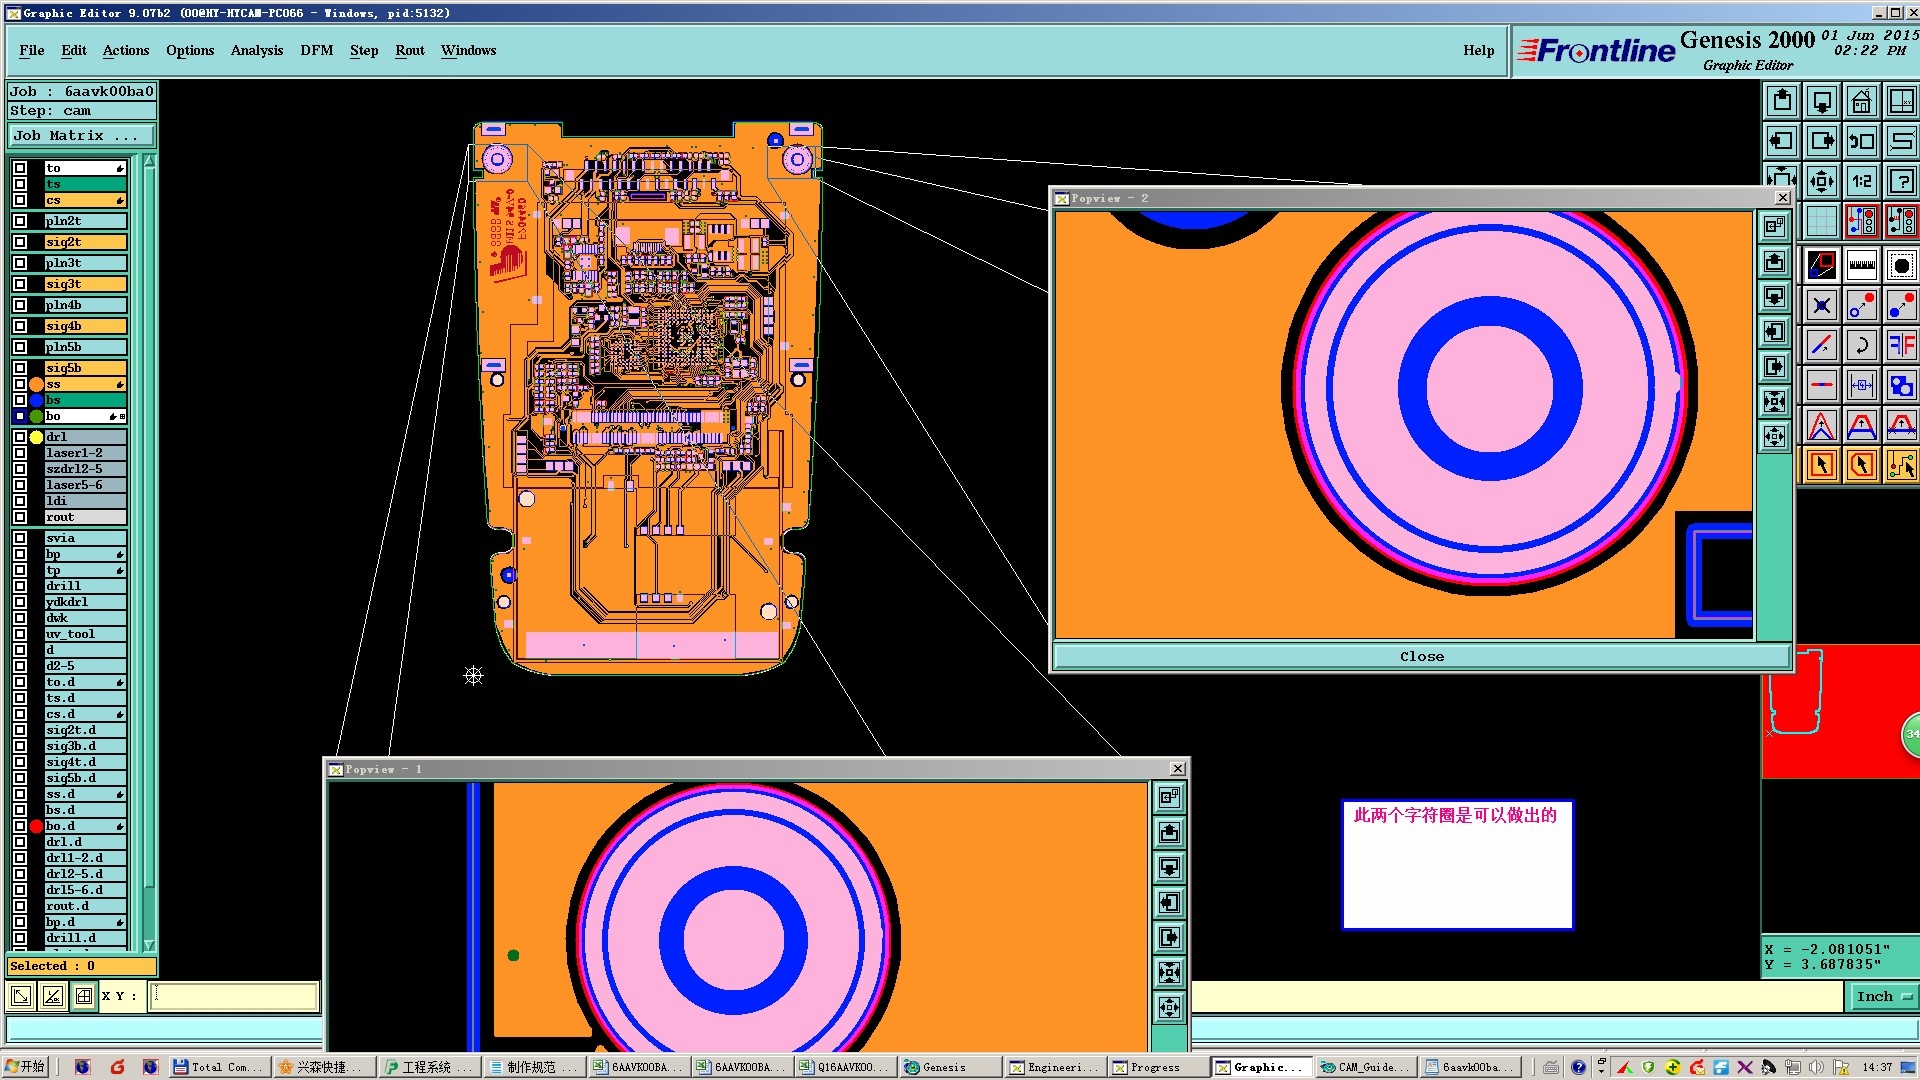
Task: Open the question mark help icon
Action: pos(1901,181)
